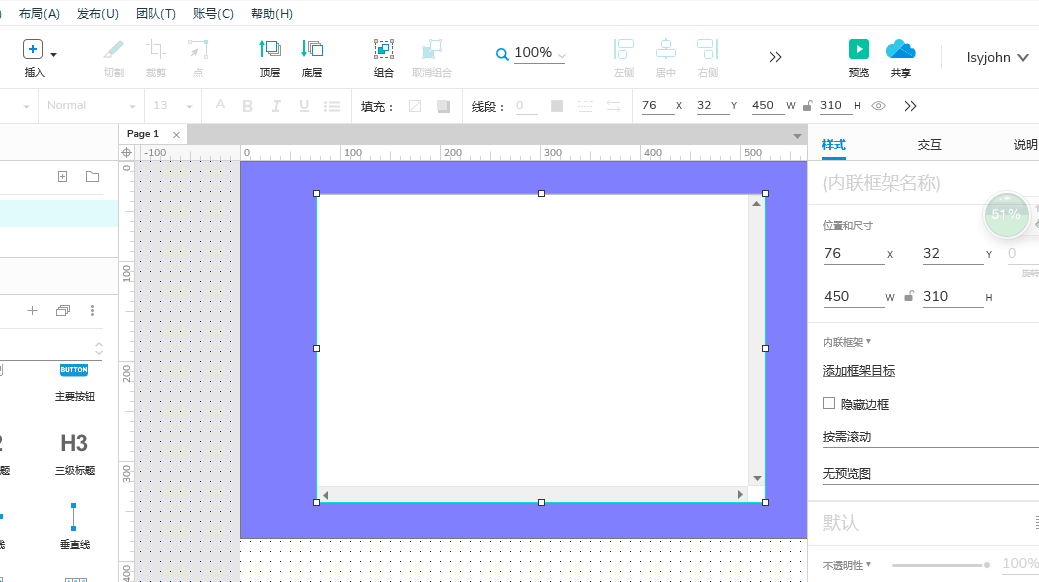Screen dimensions: 1039x582
Task: Toggle bold formatting
Action: [248, 106]
